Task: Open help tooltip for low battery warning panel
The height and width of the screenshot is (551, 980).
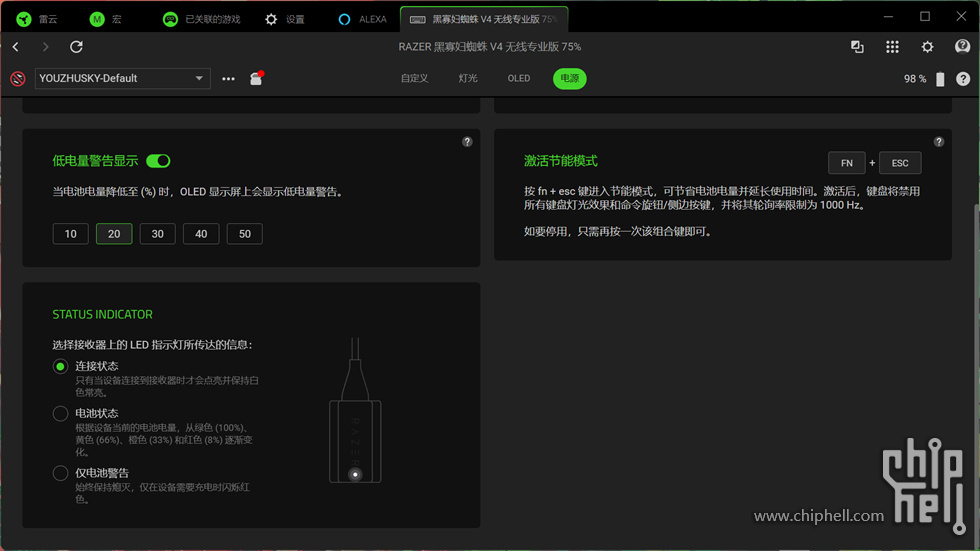Action: (467, 142)
